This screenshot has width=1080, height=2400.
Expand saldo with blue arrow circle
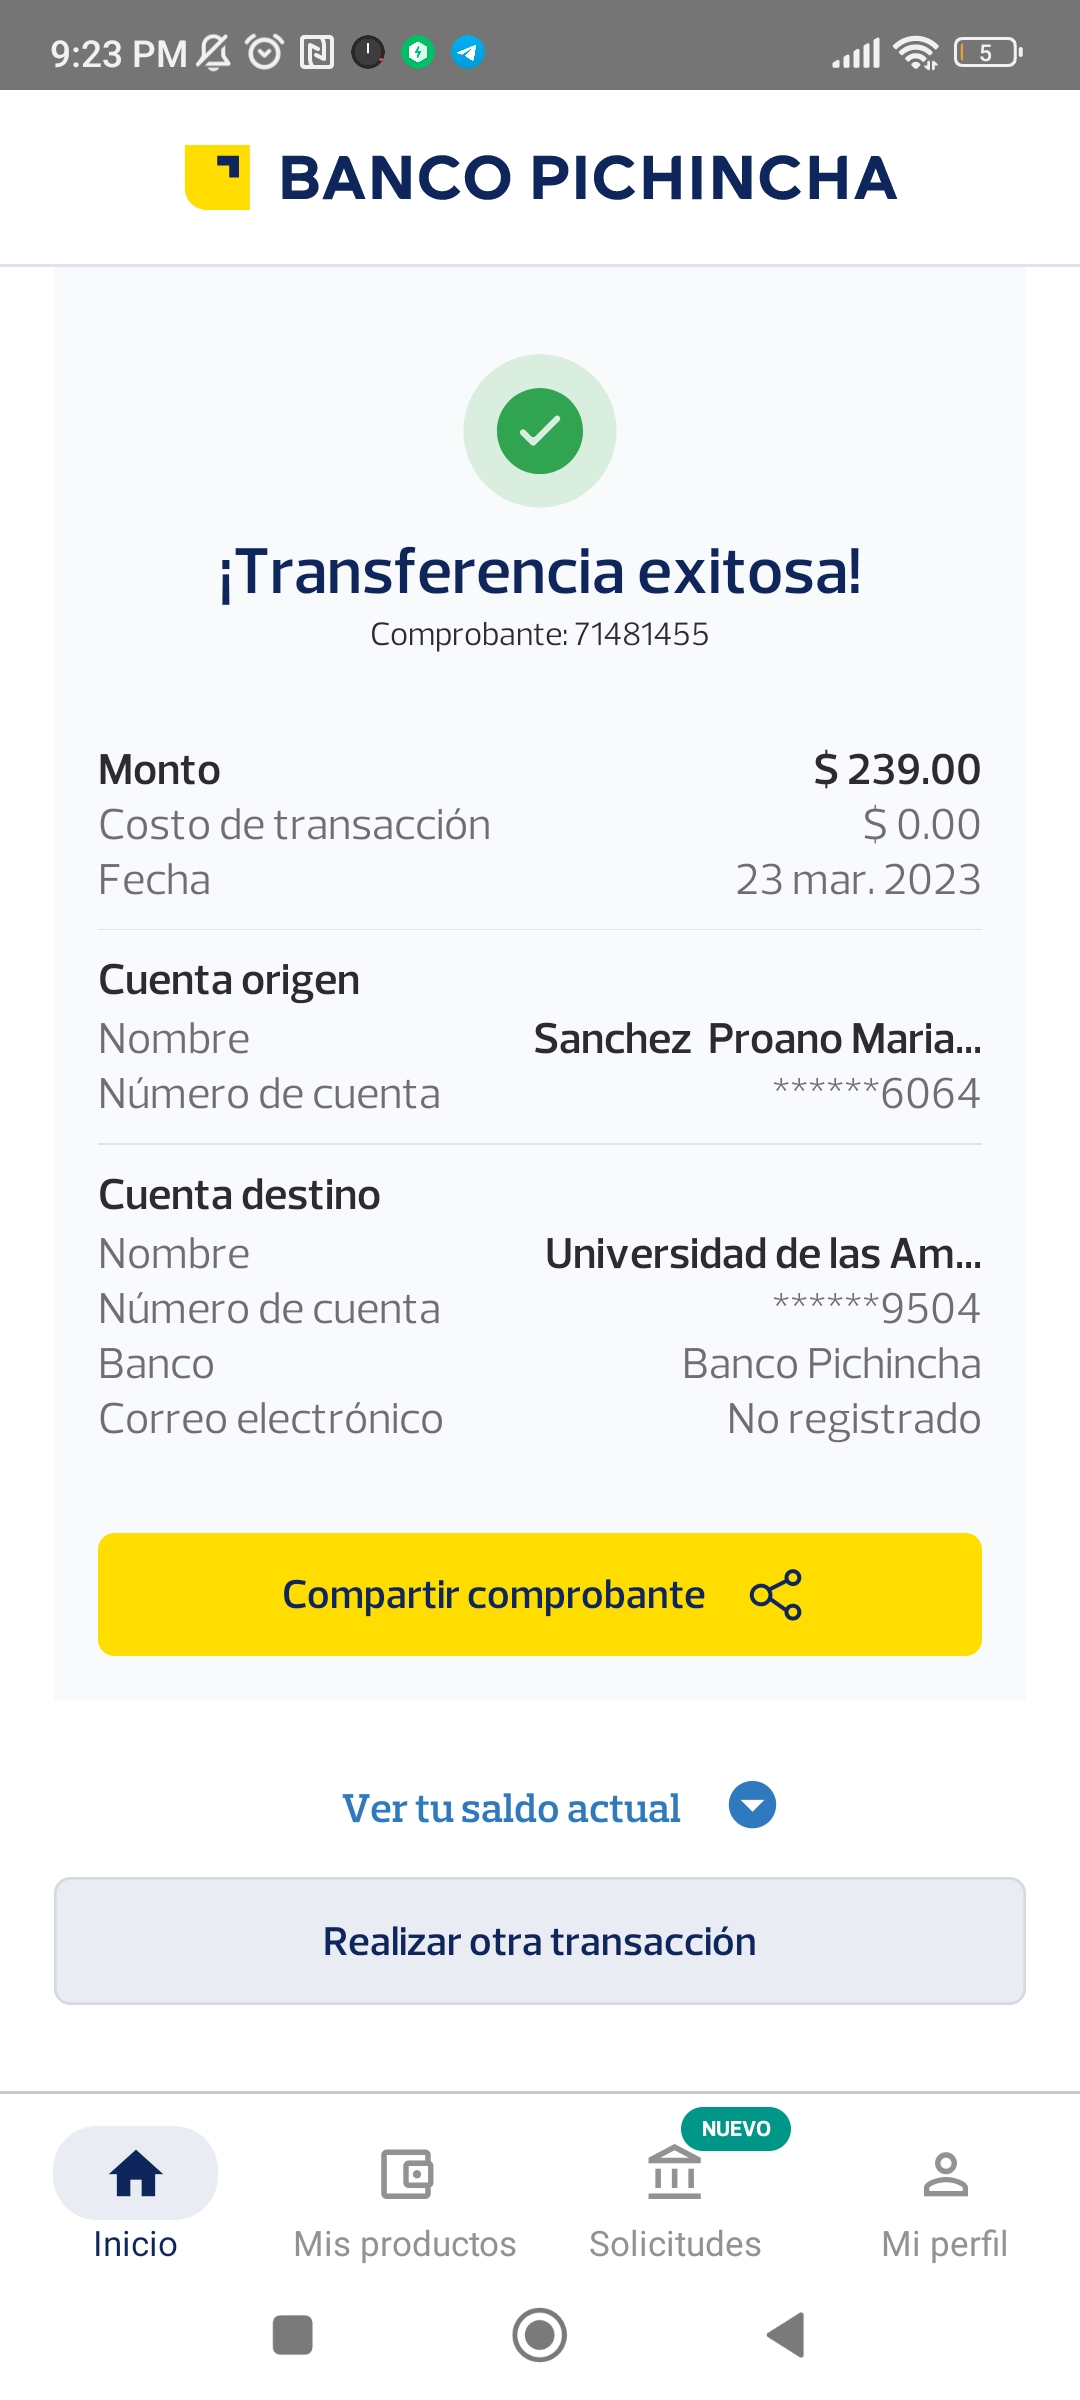tap(752, 1805)
